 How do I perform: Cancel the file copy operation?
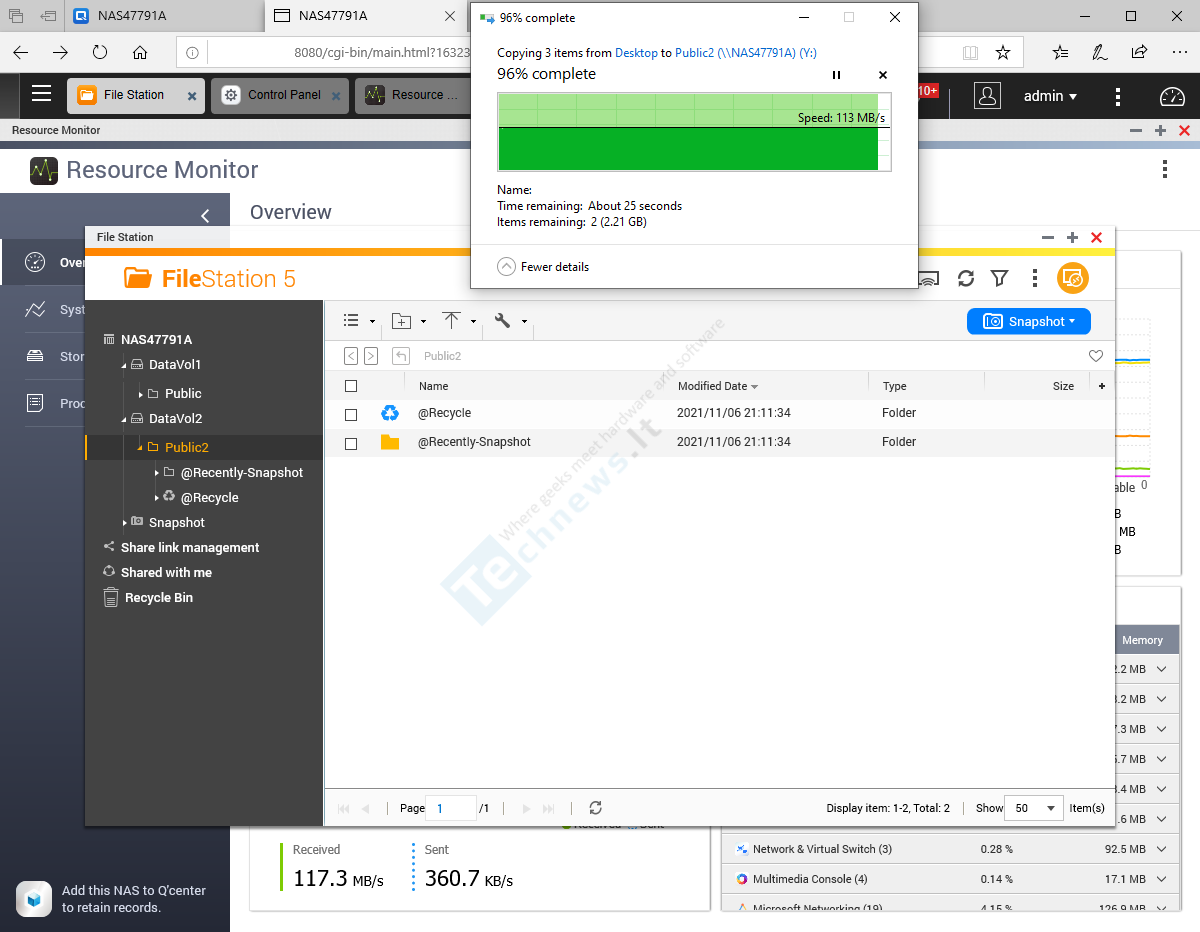(x=883, y=75)
